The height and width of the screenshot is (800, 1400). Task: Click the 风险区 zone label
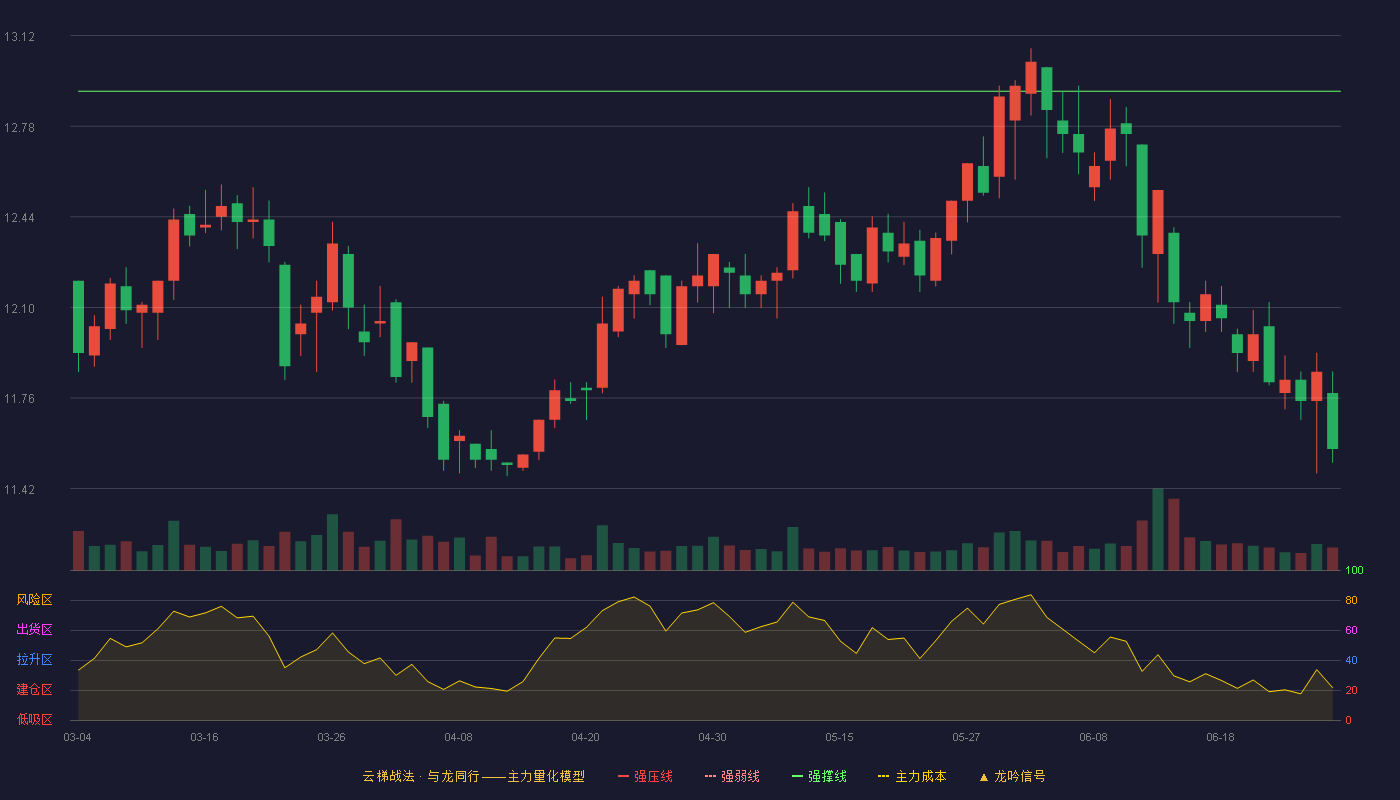point(34,600)
